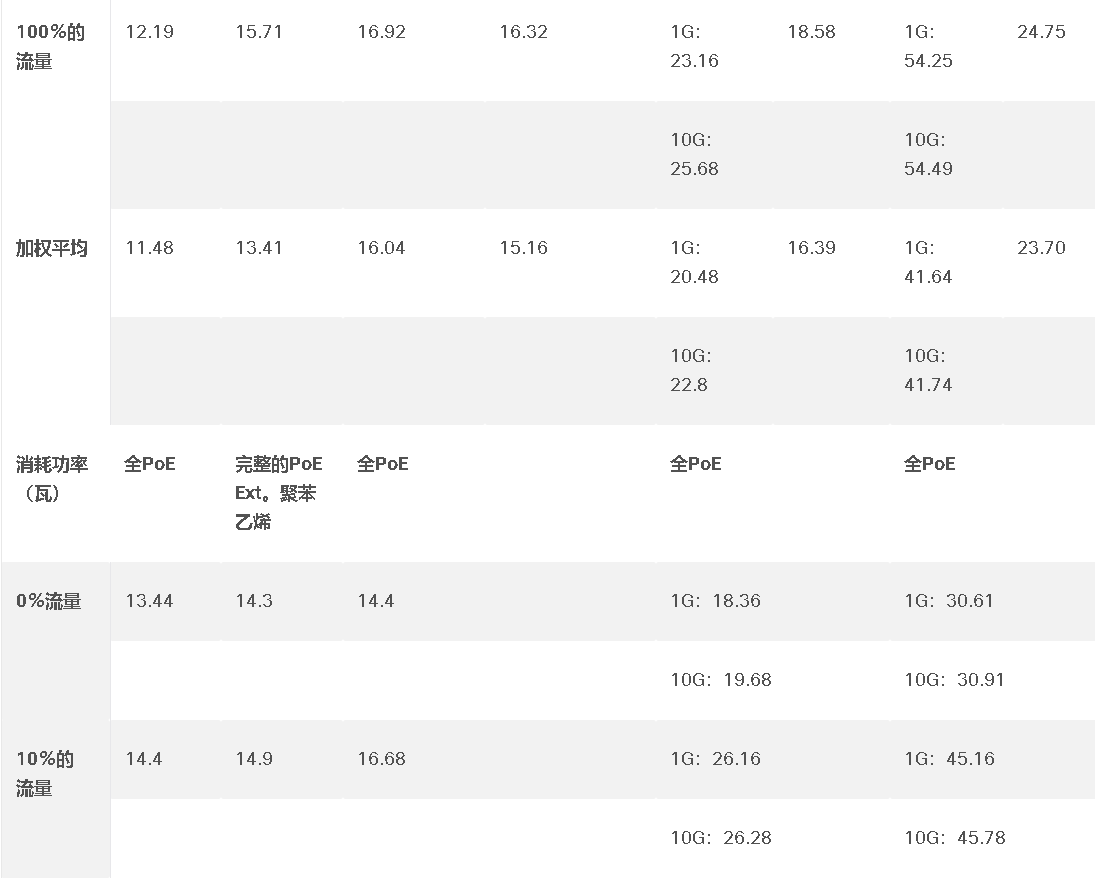This screenshot has width=1095, height=878.
Task: Select the 完整的PoE Ext。聚苯乙烯 header cell
Action: coord(279,493)
